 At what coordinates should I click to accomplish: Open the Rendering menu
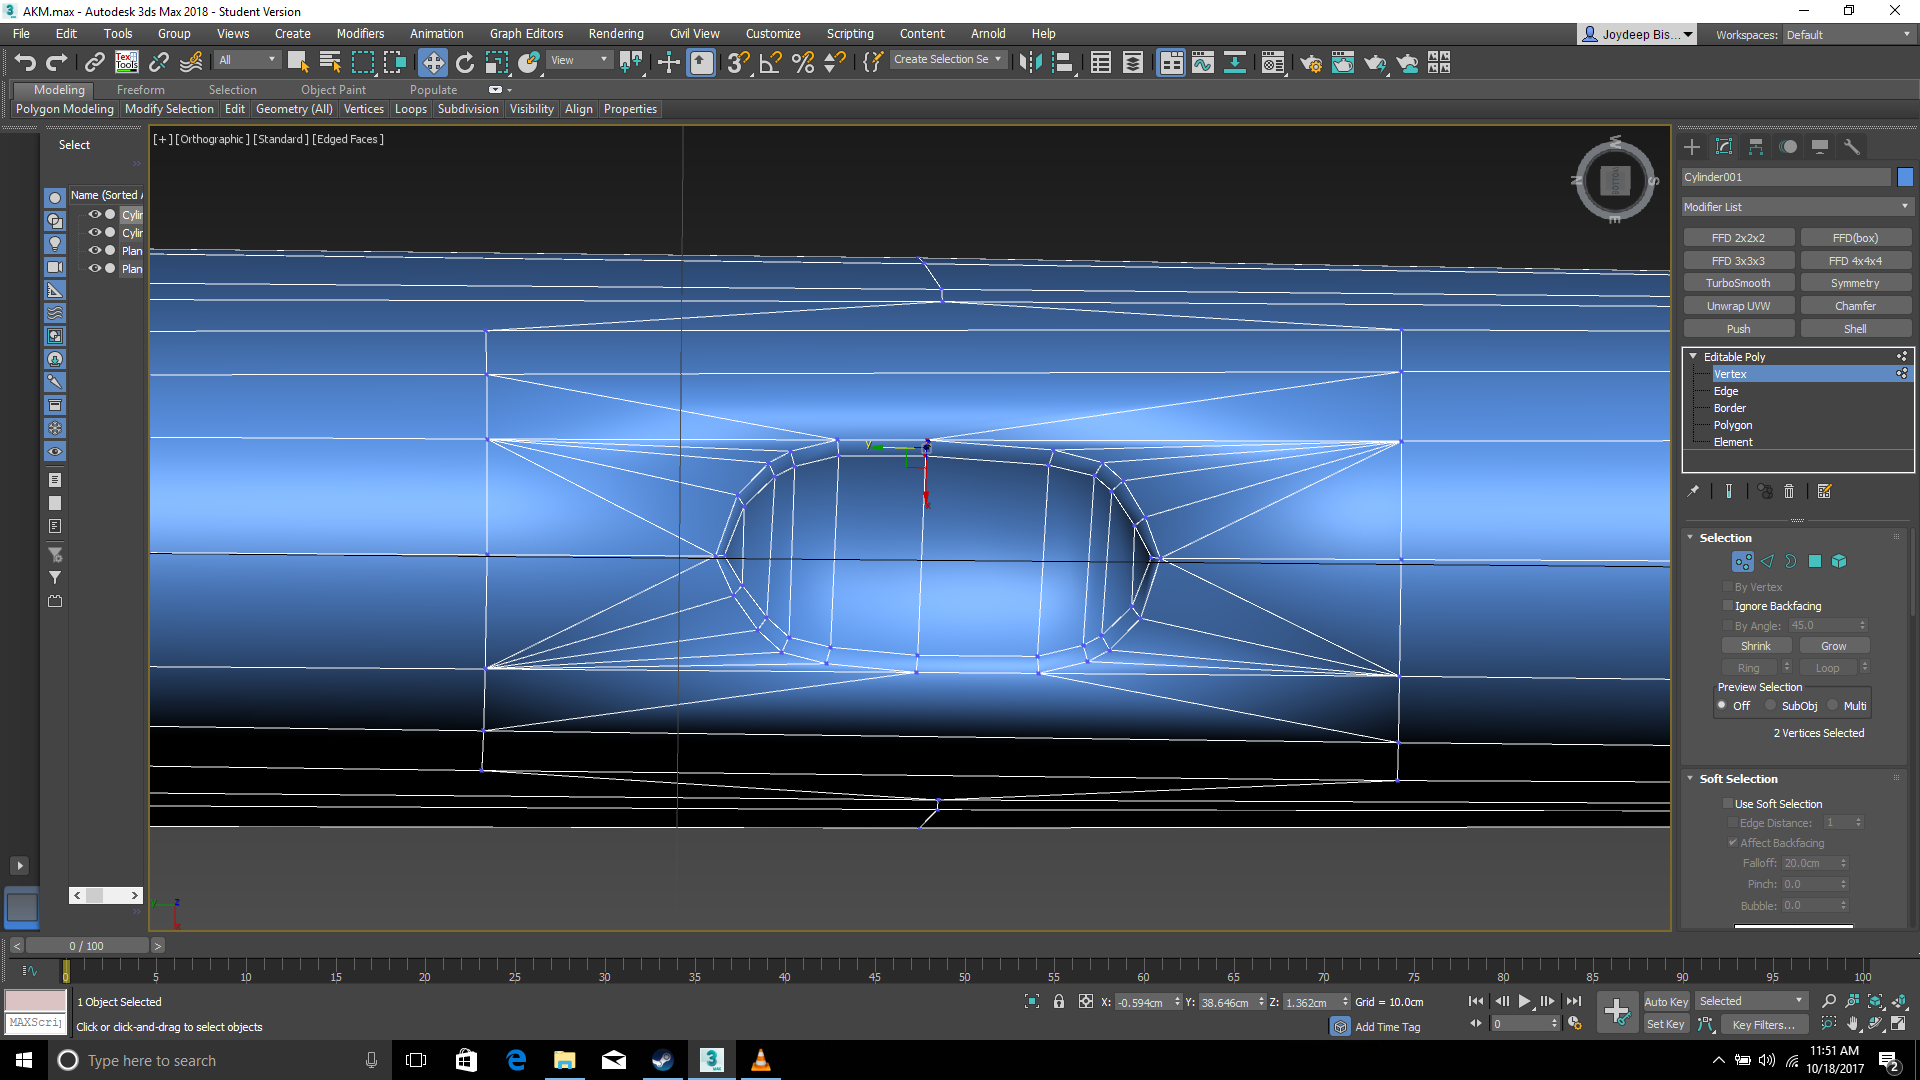[615, 33]
